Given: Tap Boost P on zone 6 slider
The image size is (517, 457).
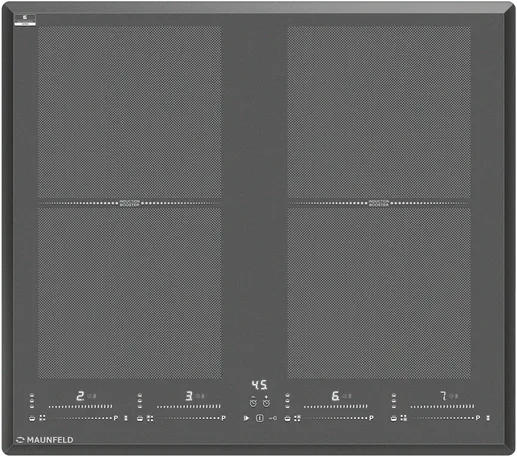Looking at the screenshot, I should (x=371, y=418).
